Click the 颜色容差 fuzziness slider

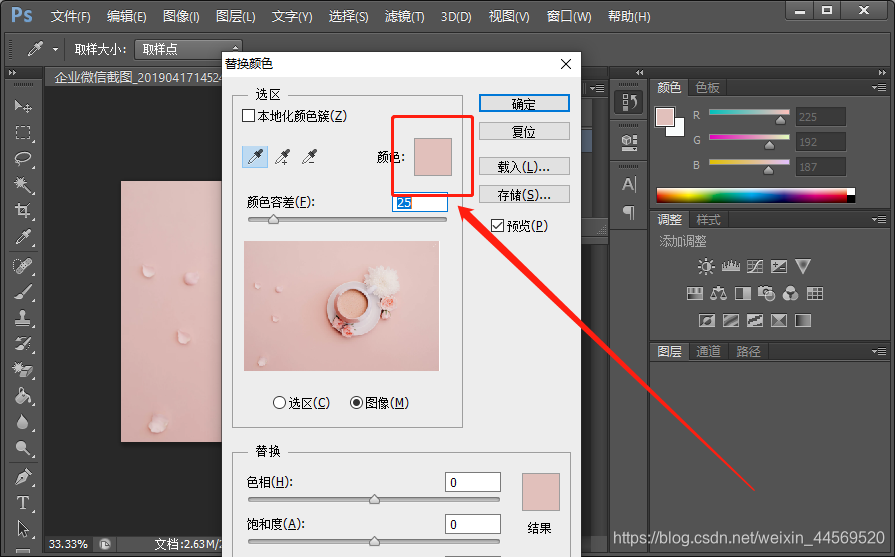[347, 219]
